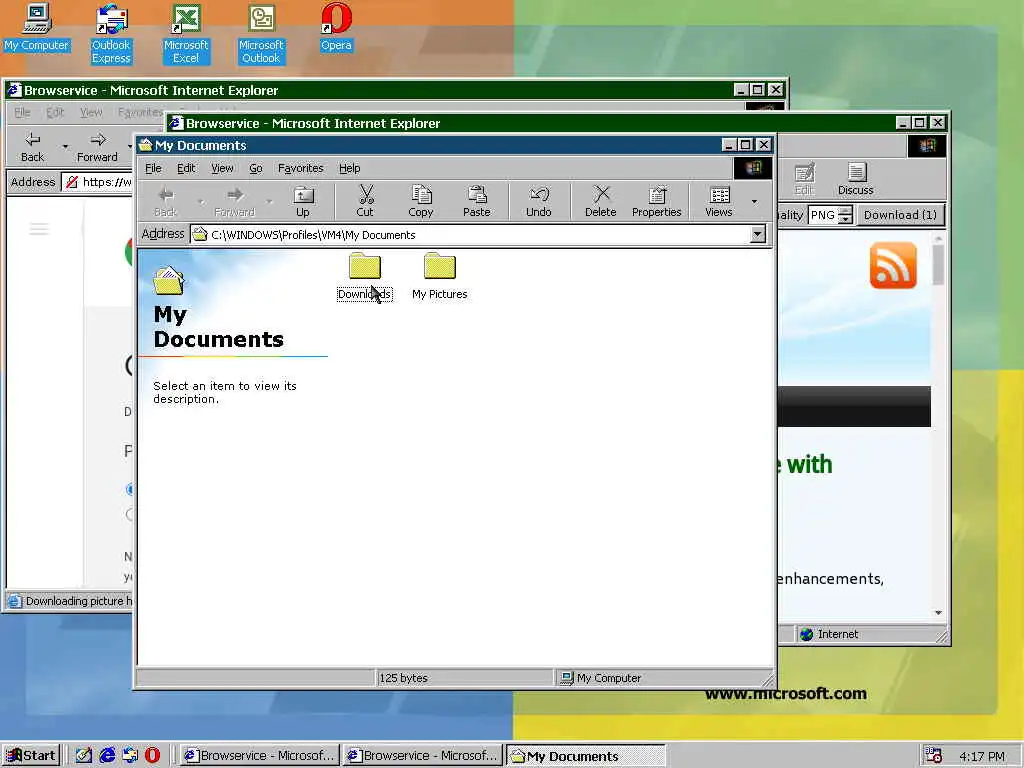Viewport: 1024px width, 768px height.
Task: Open the Go menu
Action: (255, 168)
